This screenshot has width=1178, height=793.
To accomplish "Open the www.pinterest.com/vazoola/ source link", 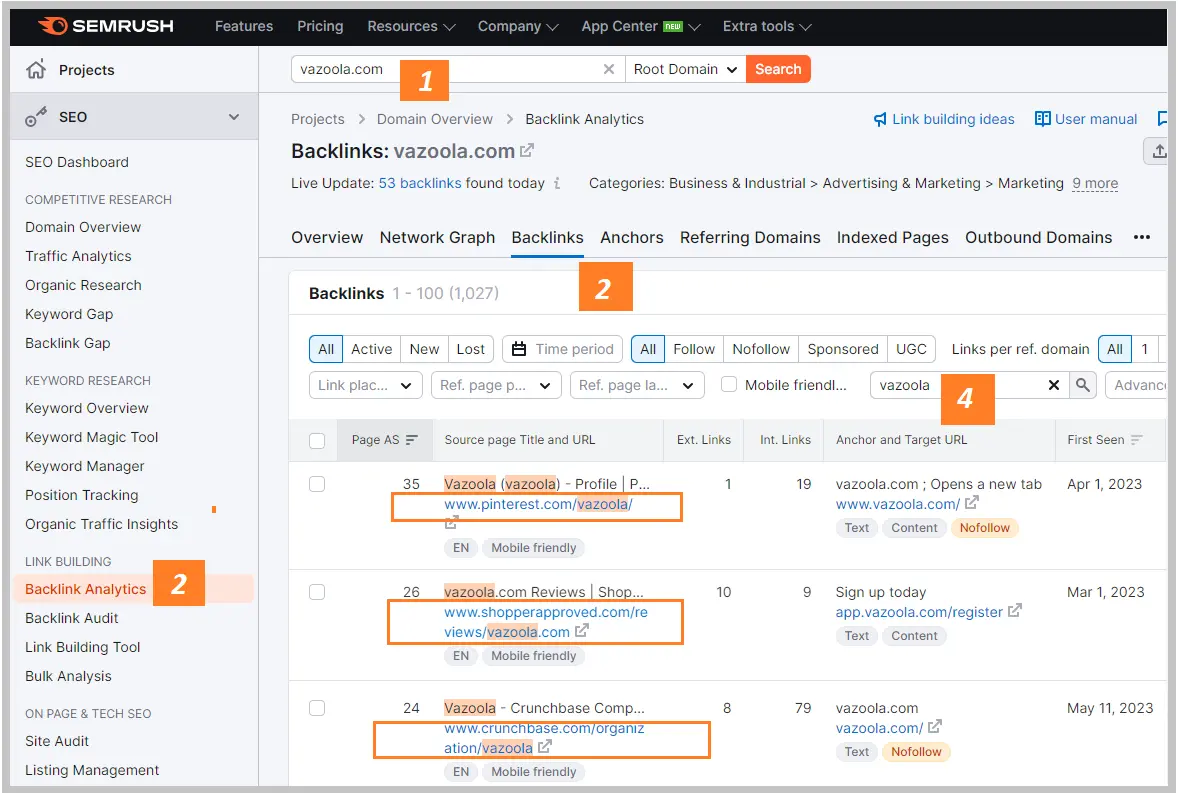I will (x=538, y=504).
